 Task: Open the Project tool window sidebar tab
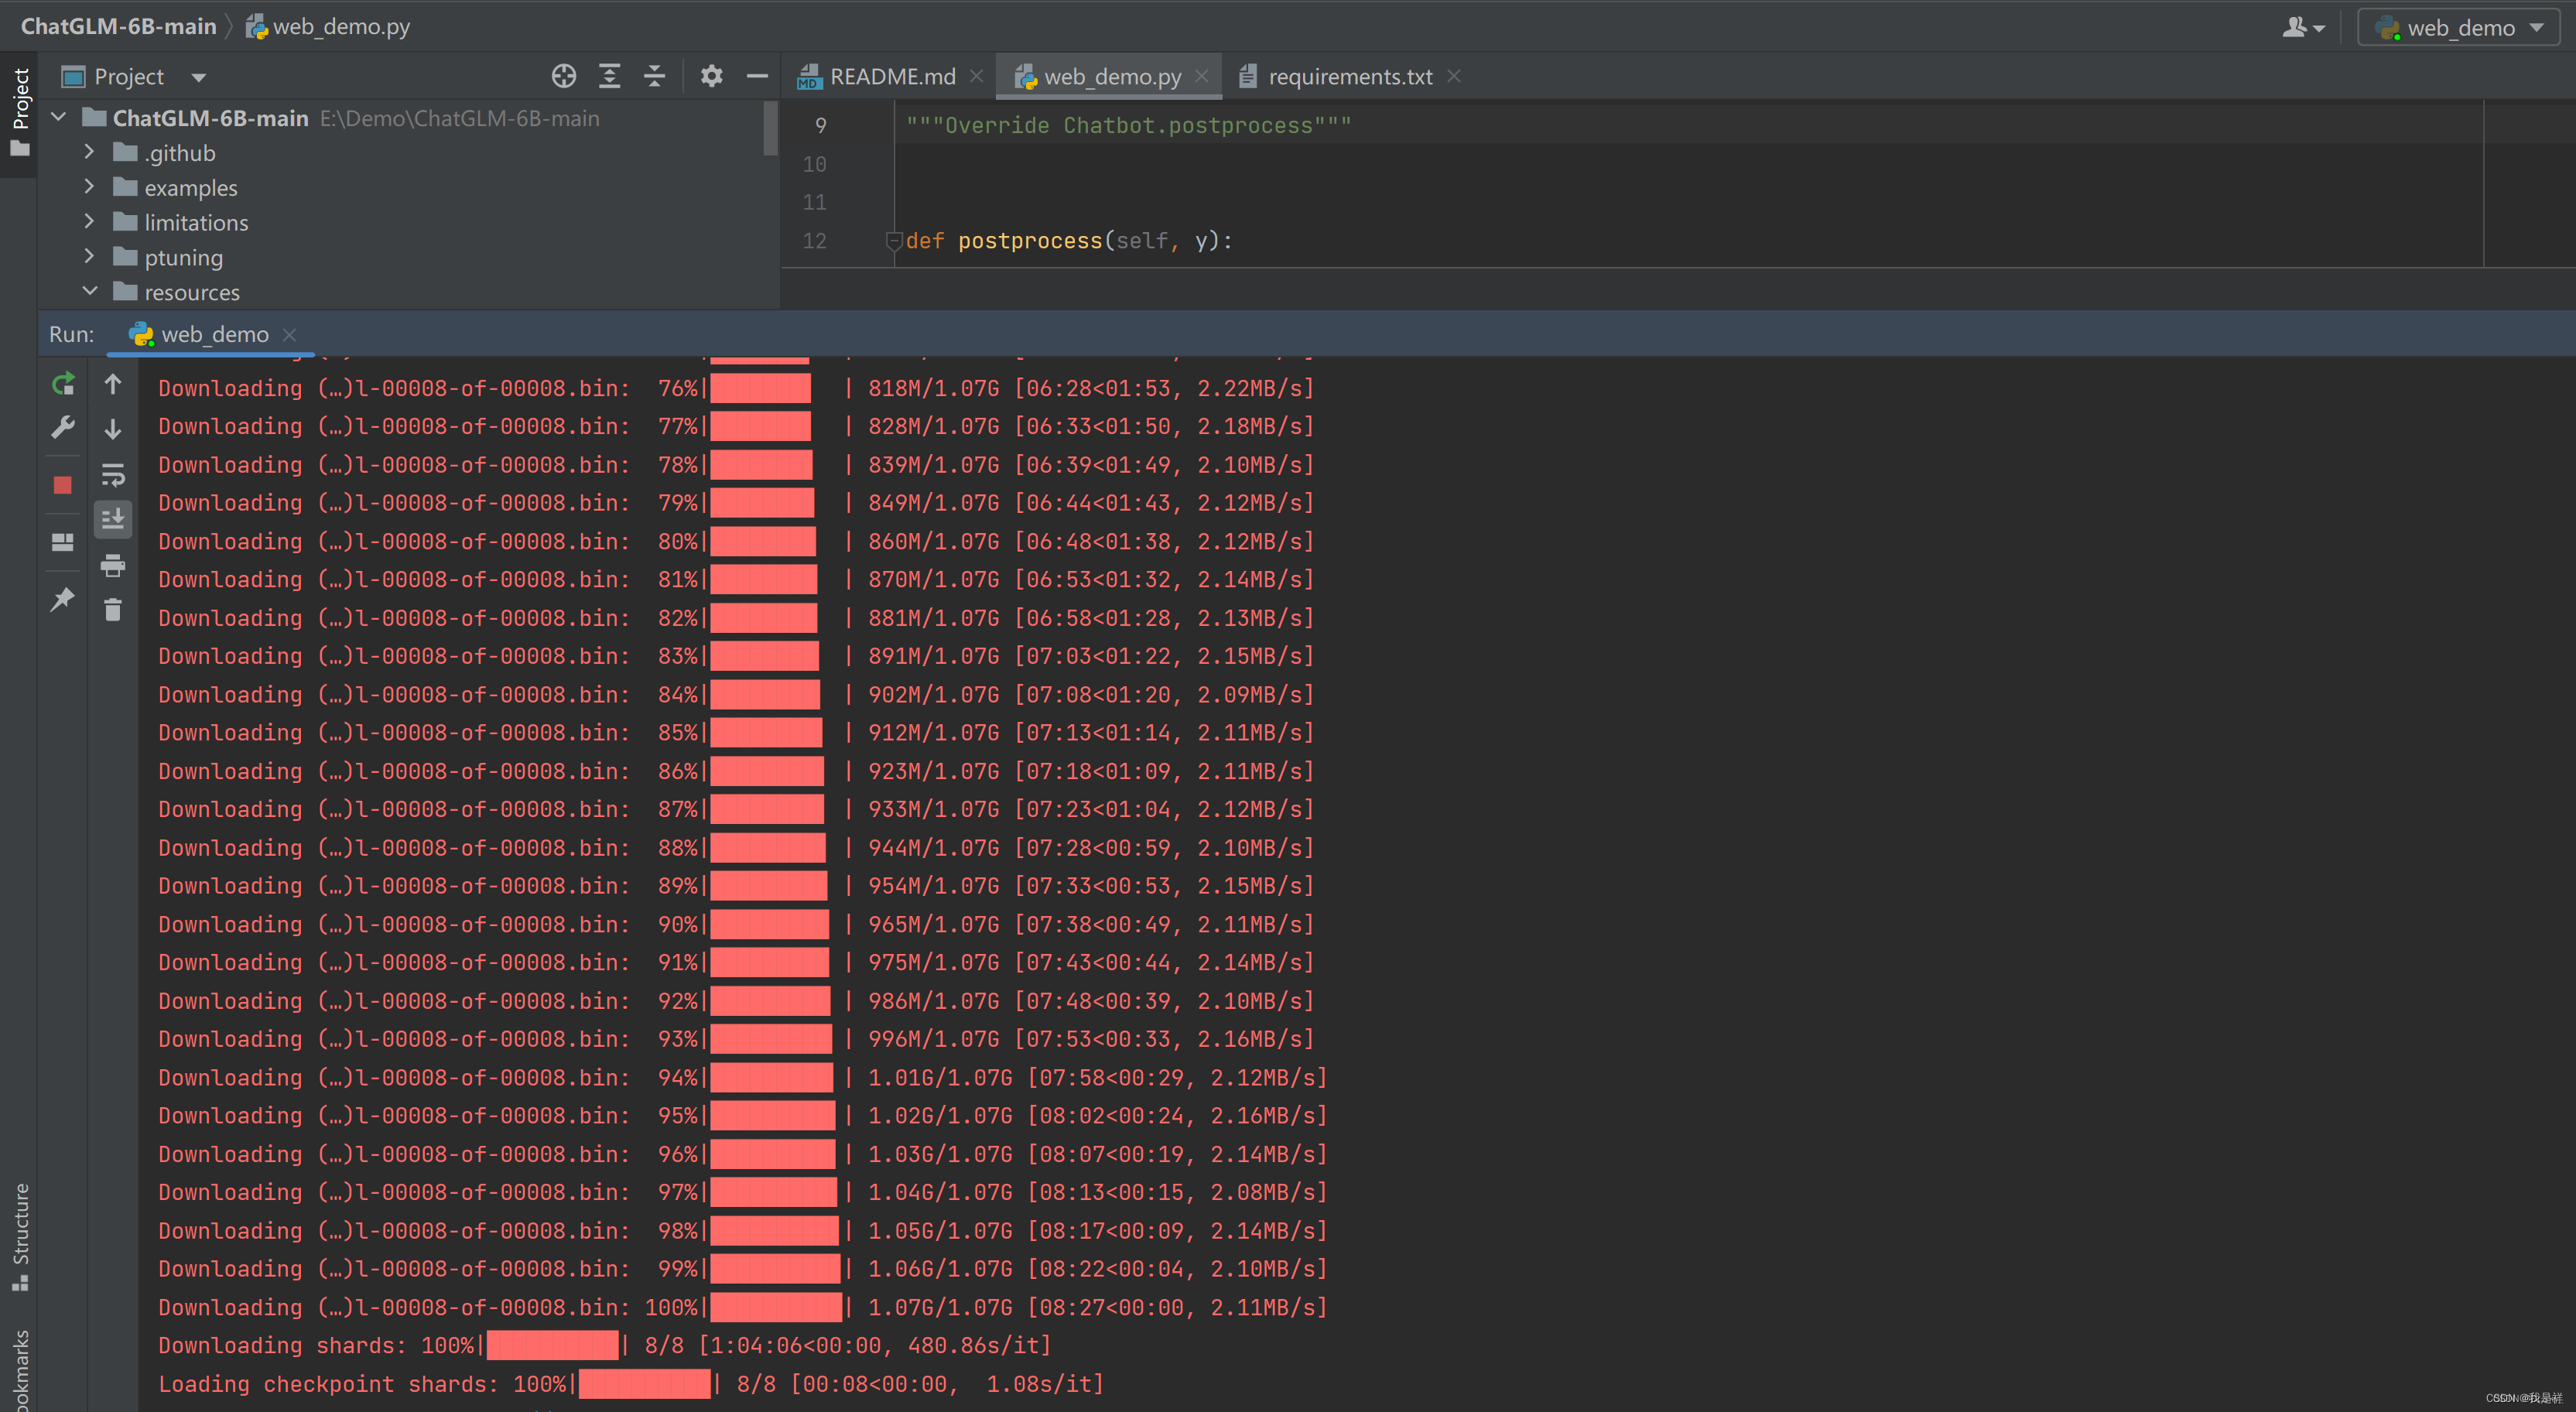pos(19,112)
